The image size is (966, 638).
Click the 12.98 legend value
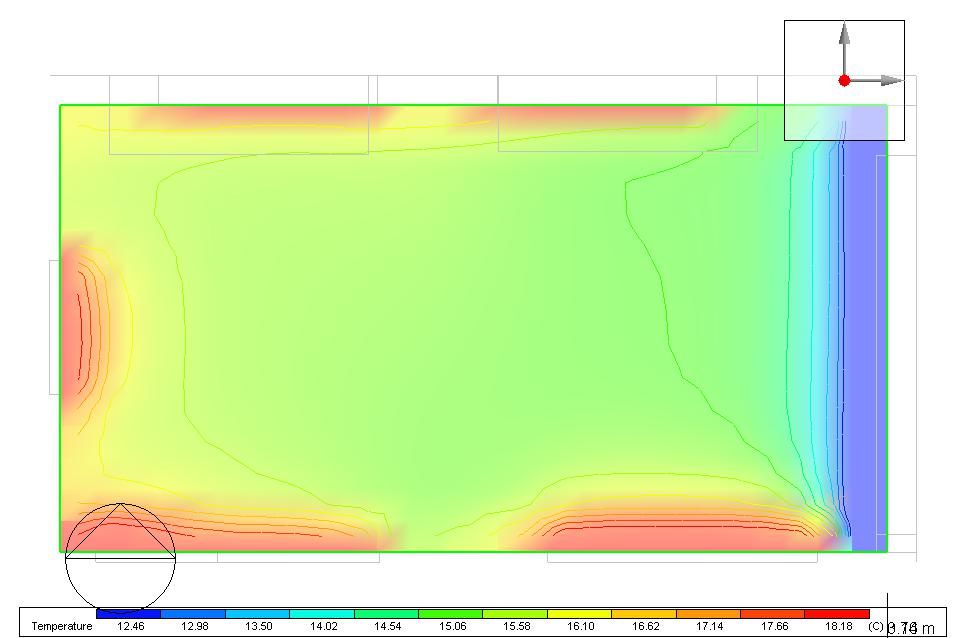[195, 626]
